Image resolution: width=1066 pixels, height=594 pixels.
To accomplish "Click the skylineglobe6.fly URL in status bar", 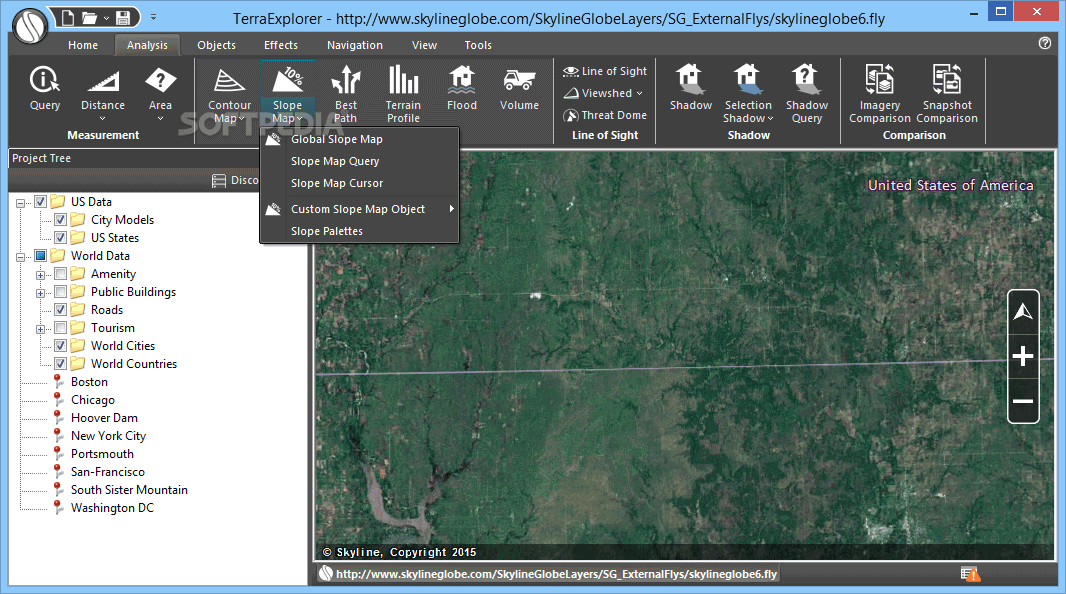I will pos(556,574).
